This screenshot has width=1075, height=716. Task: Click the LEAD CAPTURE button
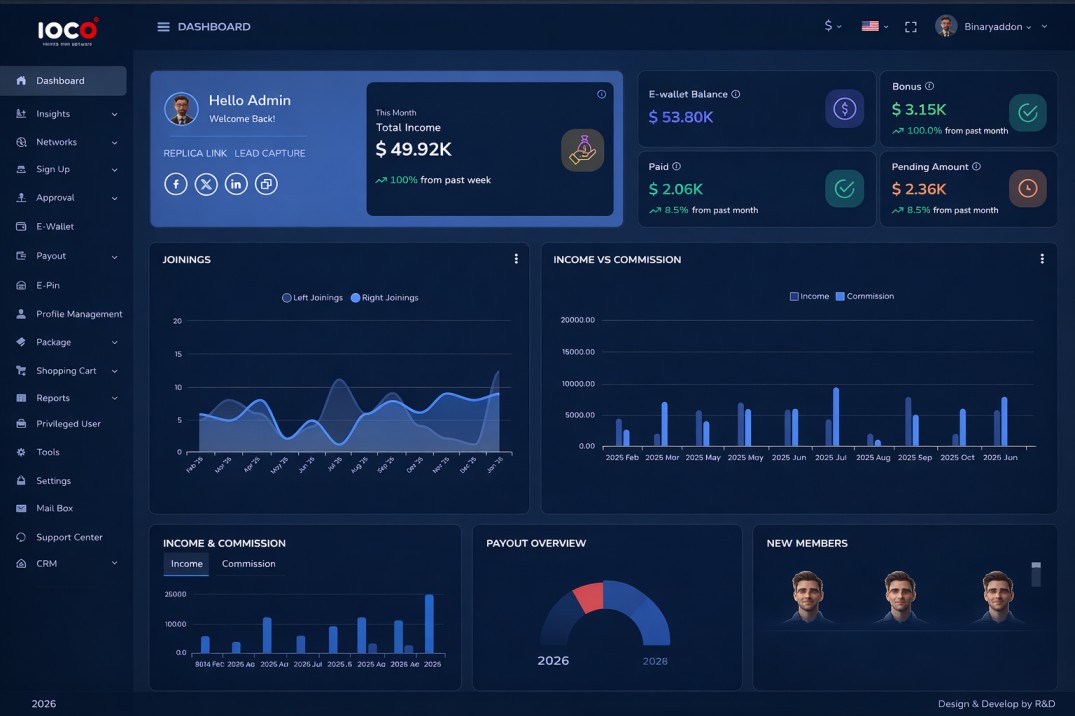268,152
